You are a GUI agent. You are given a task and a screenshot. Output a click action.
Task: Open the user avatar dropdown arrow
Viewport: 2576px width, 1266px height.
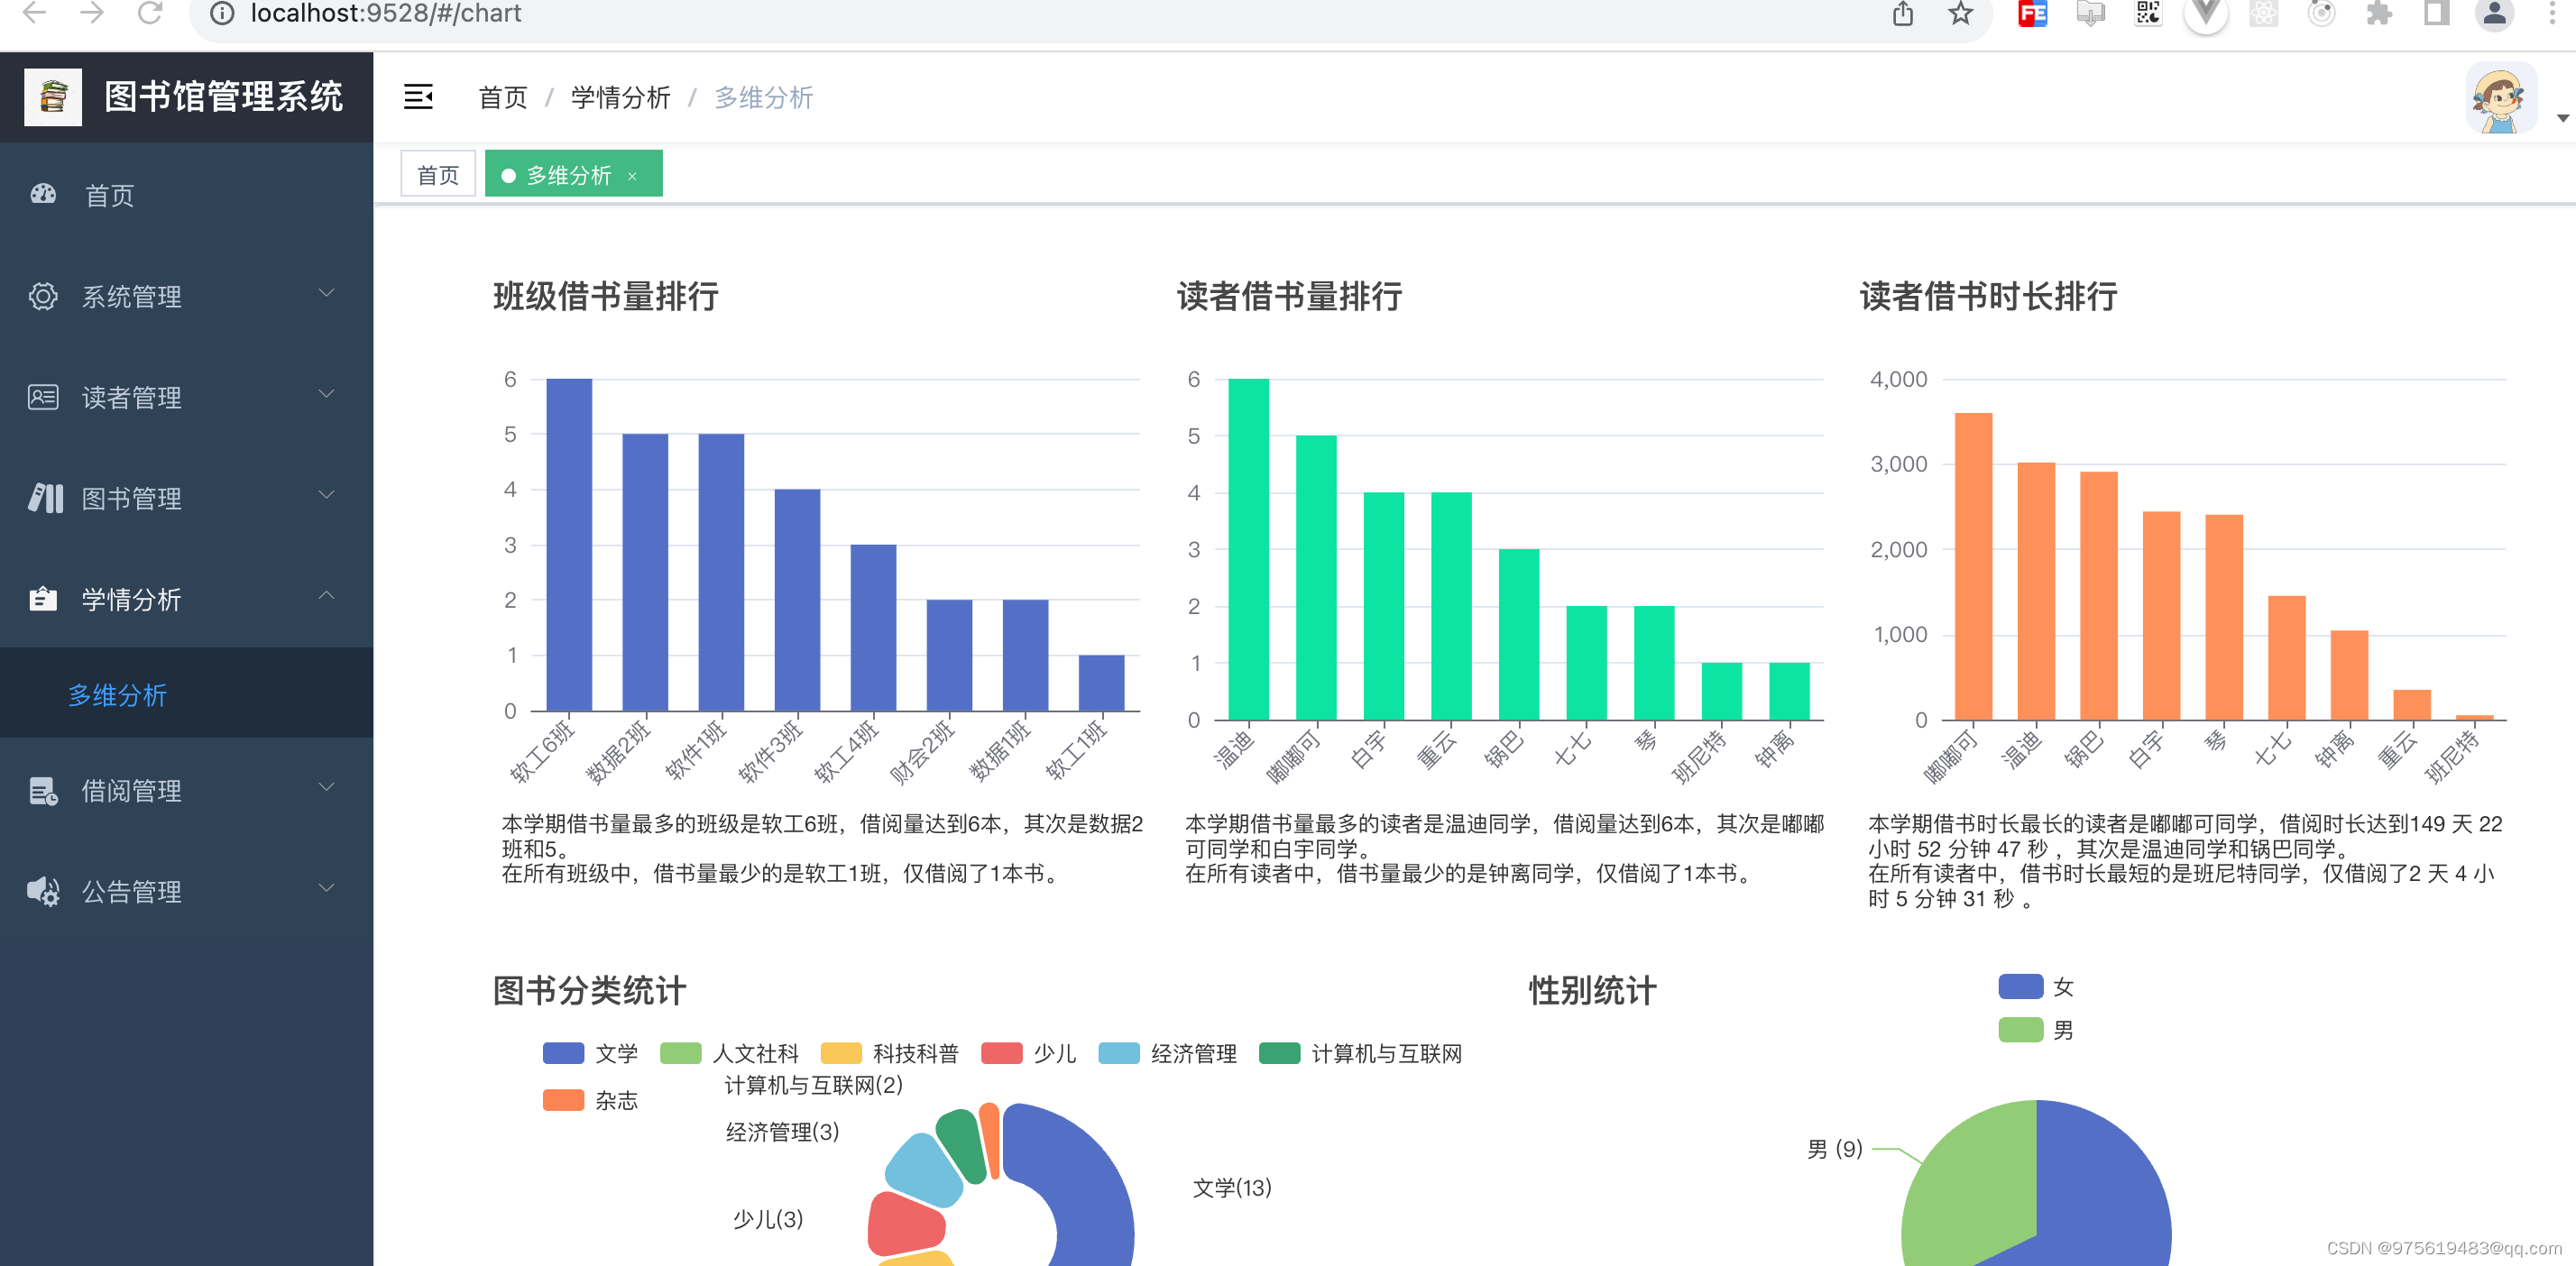coord(2562,118)
